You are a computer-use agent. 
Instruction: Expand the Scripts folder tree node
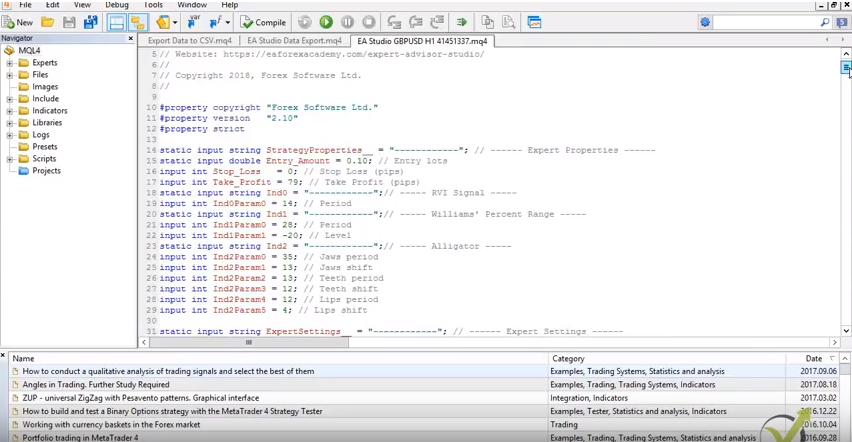(10, 159)
